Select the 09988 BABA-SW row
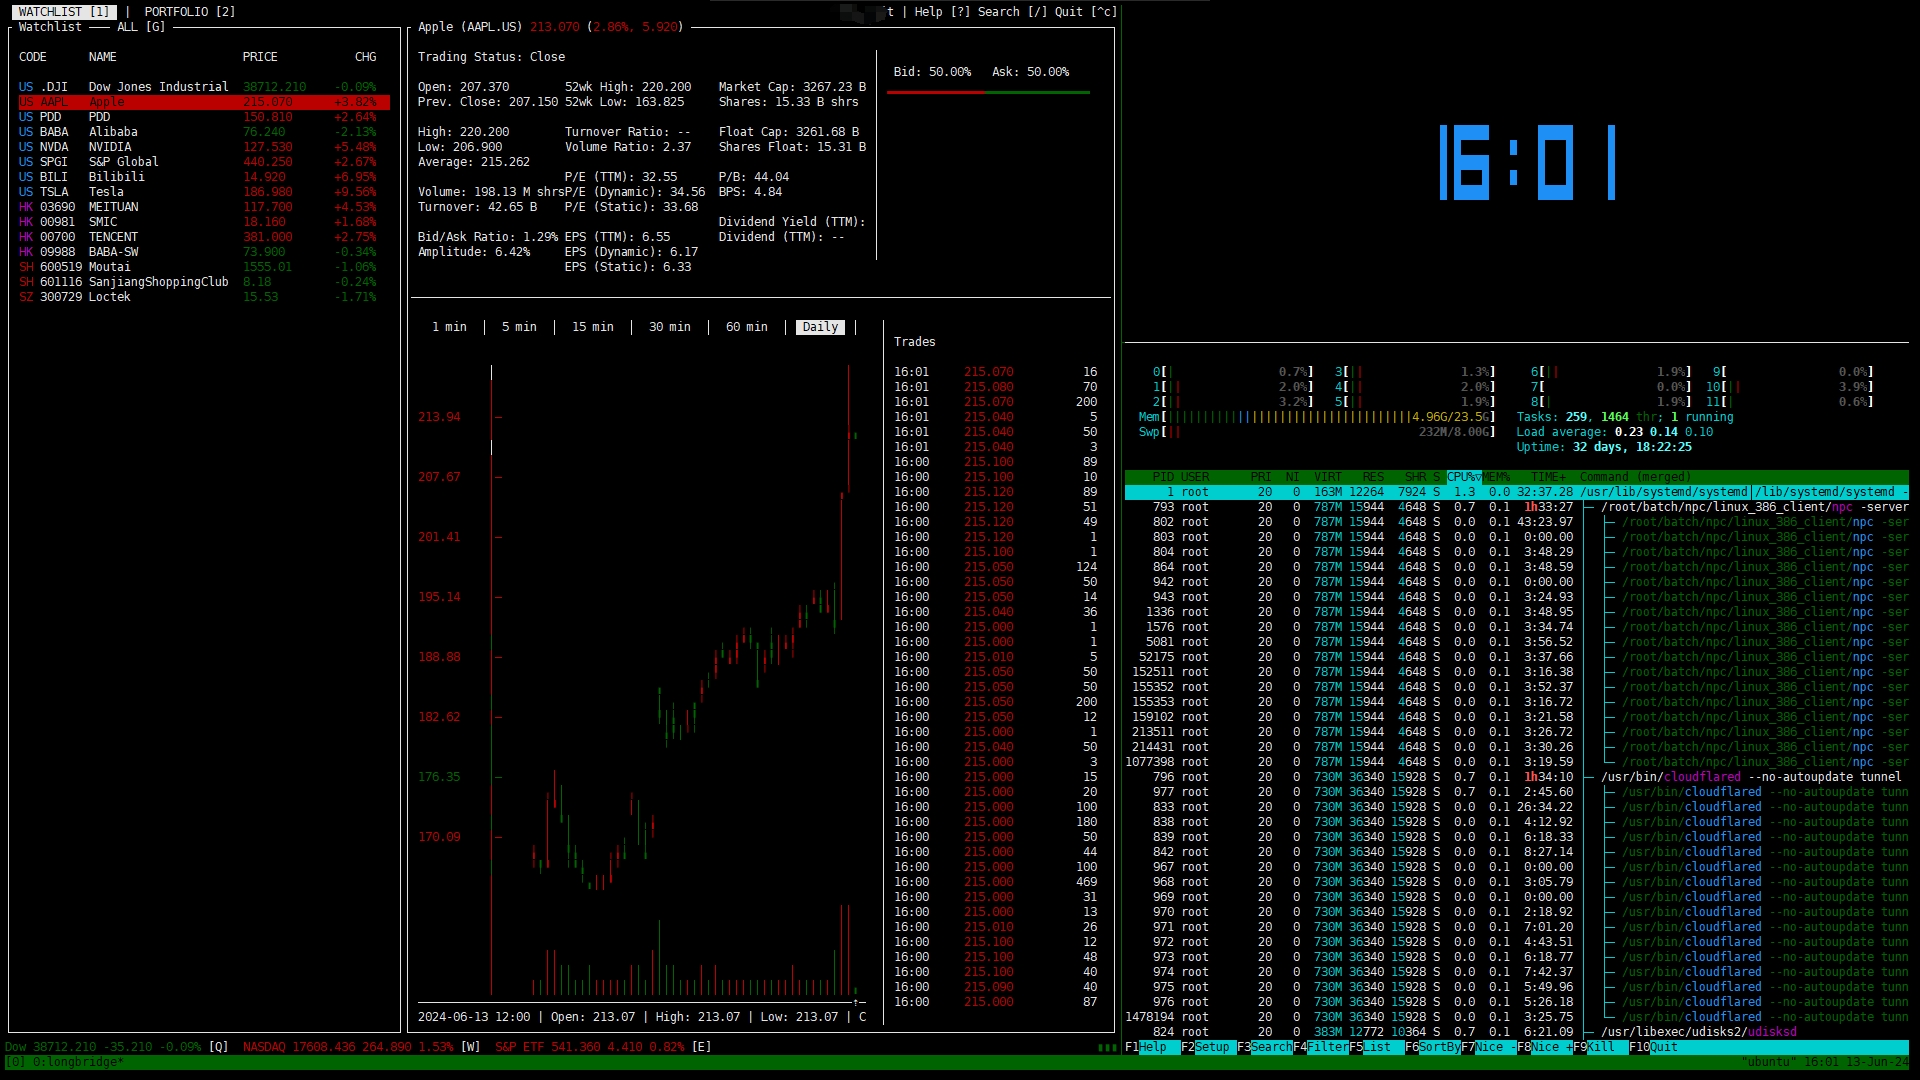 (204, 252)
